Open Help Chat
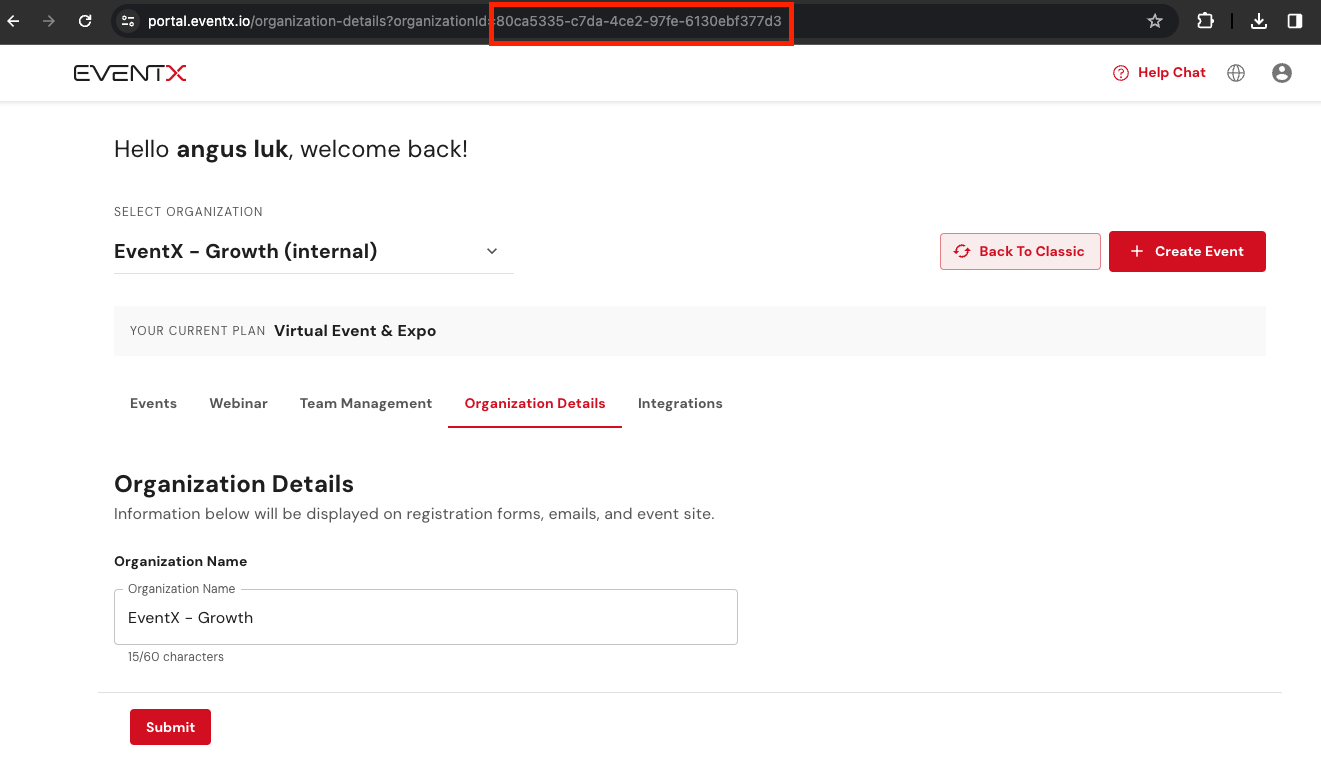1321x774 pixels. [x=1159, y=73]
